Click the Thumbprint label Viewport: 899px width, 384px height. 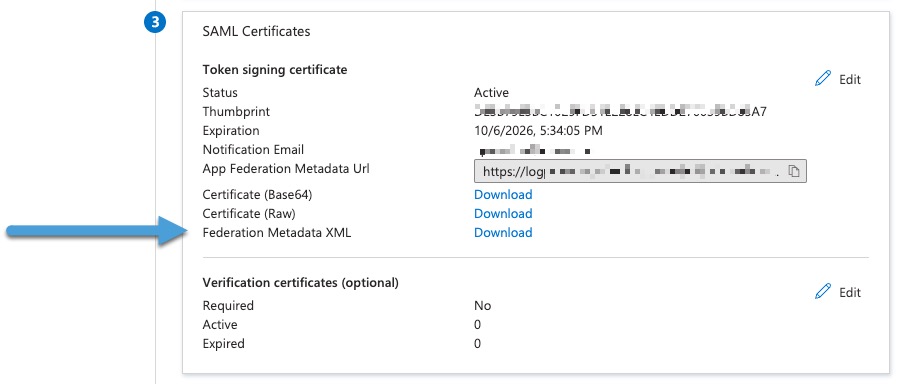pos(236,112)
